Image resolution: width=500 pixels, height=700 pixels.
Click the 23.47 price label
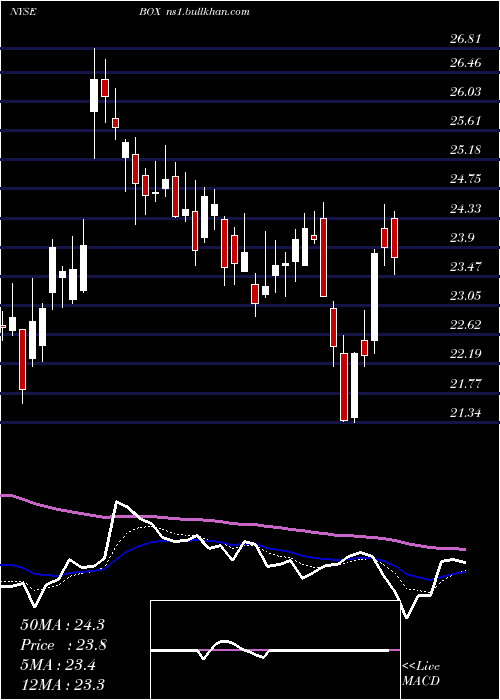[x=465, y=267]
